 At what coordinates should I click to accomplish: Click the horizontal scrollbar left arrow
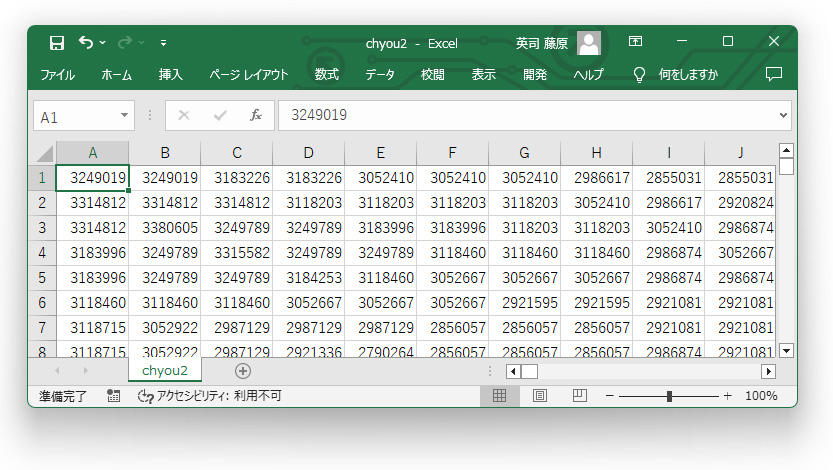point(513,371)
